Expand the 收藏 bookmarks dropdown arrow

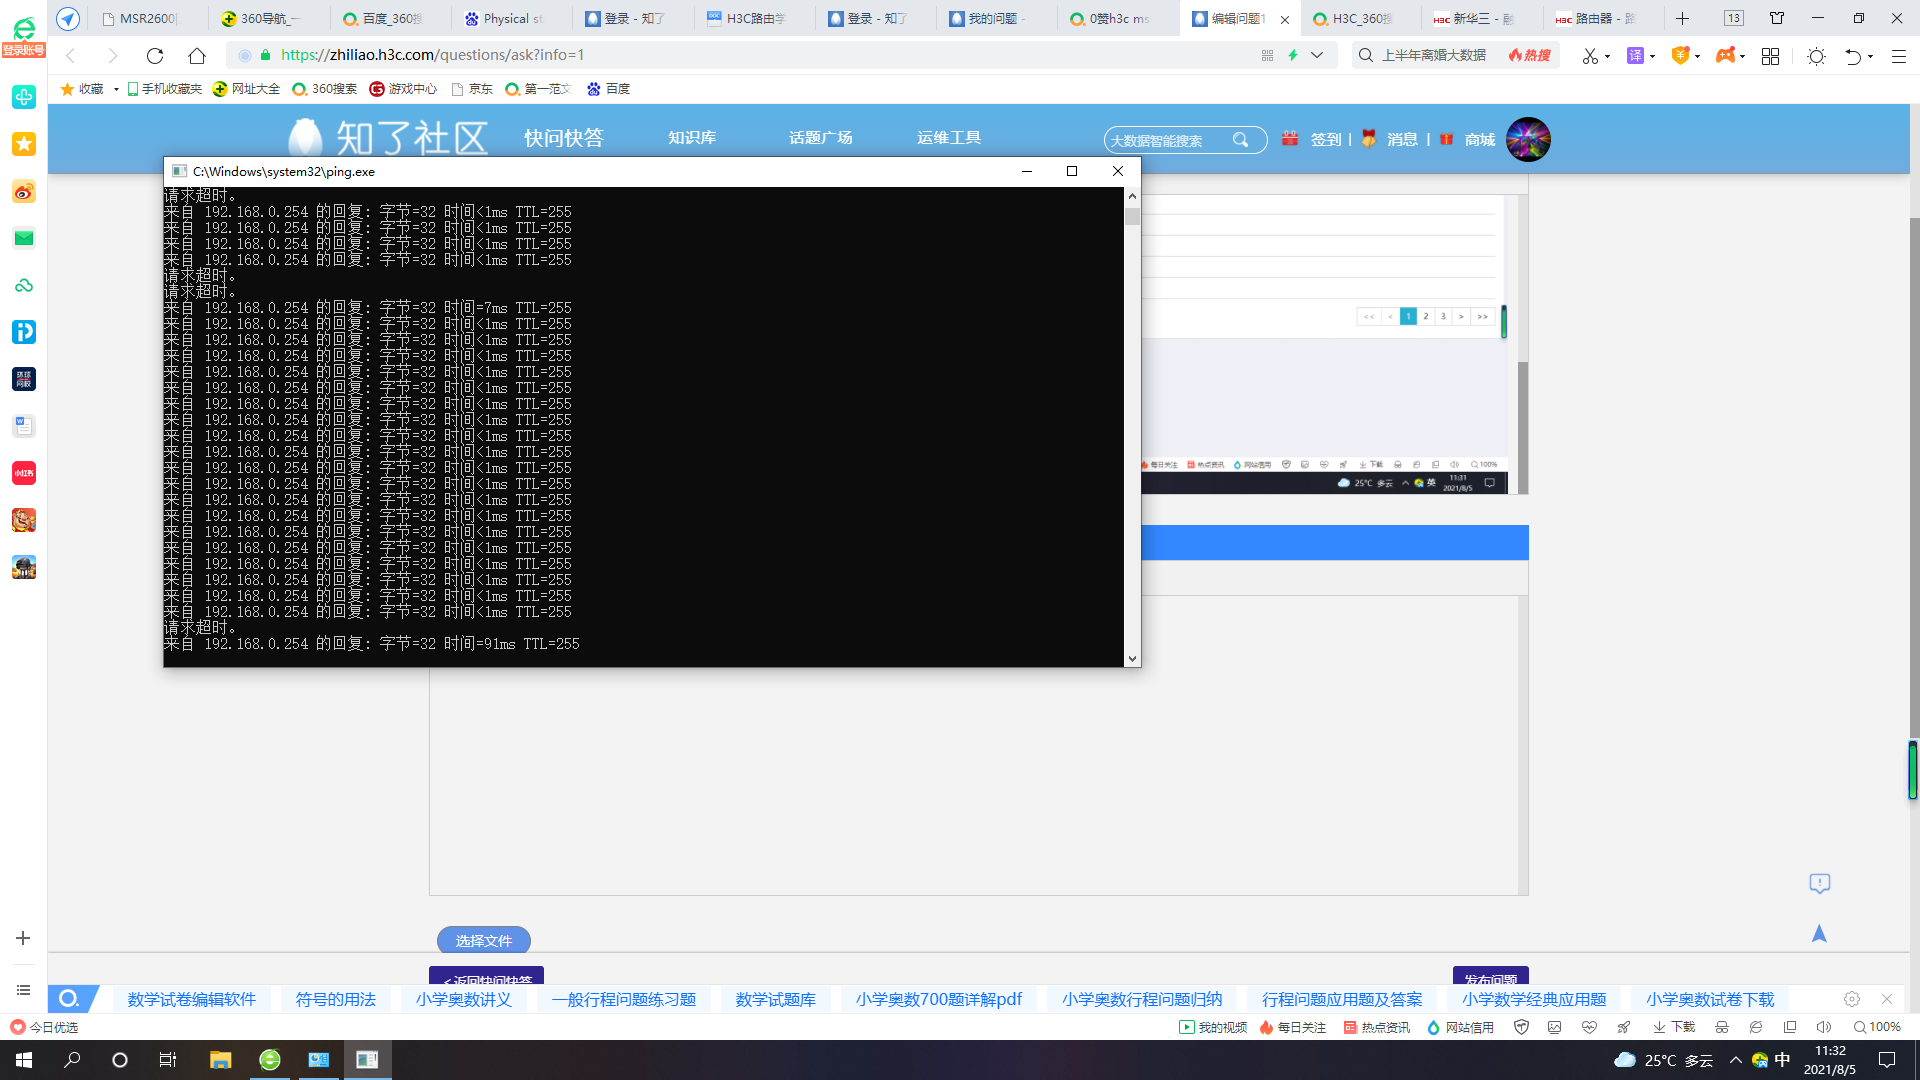pyautogui.click(x=116, y=89)
